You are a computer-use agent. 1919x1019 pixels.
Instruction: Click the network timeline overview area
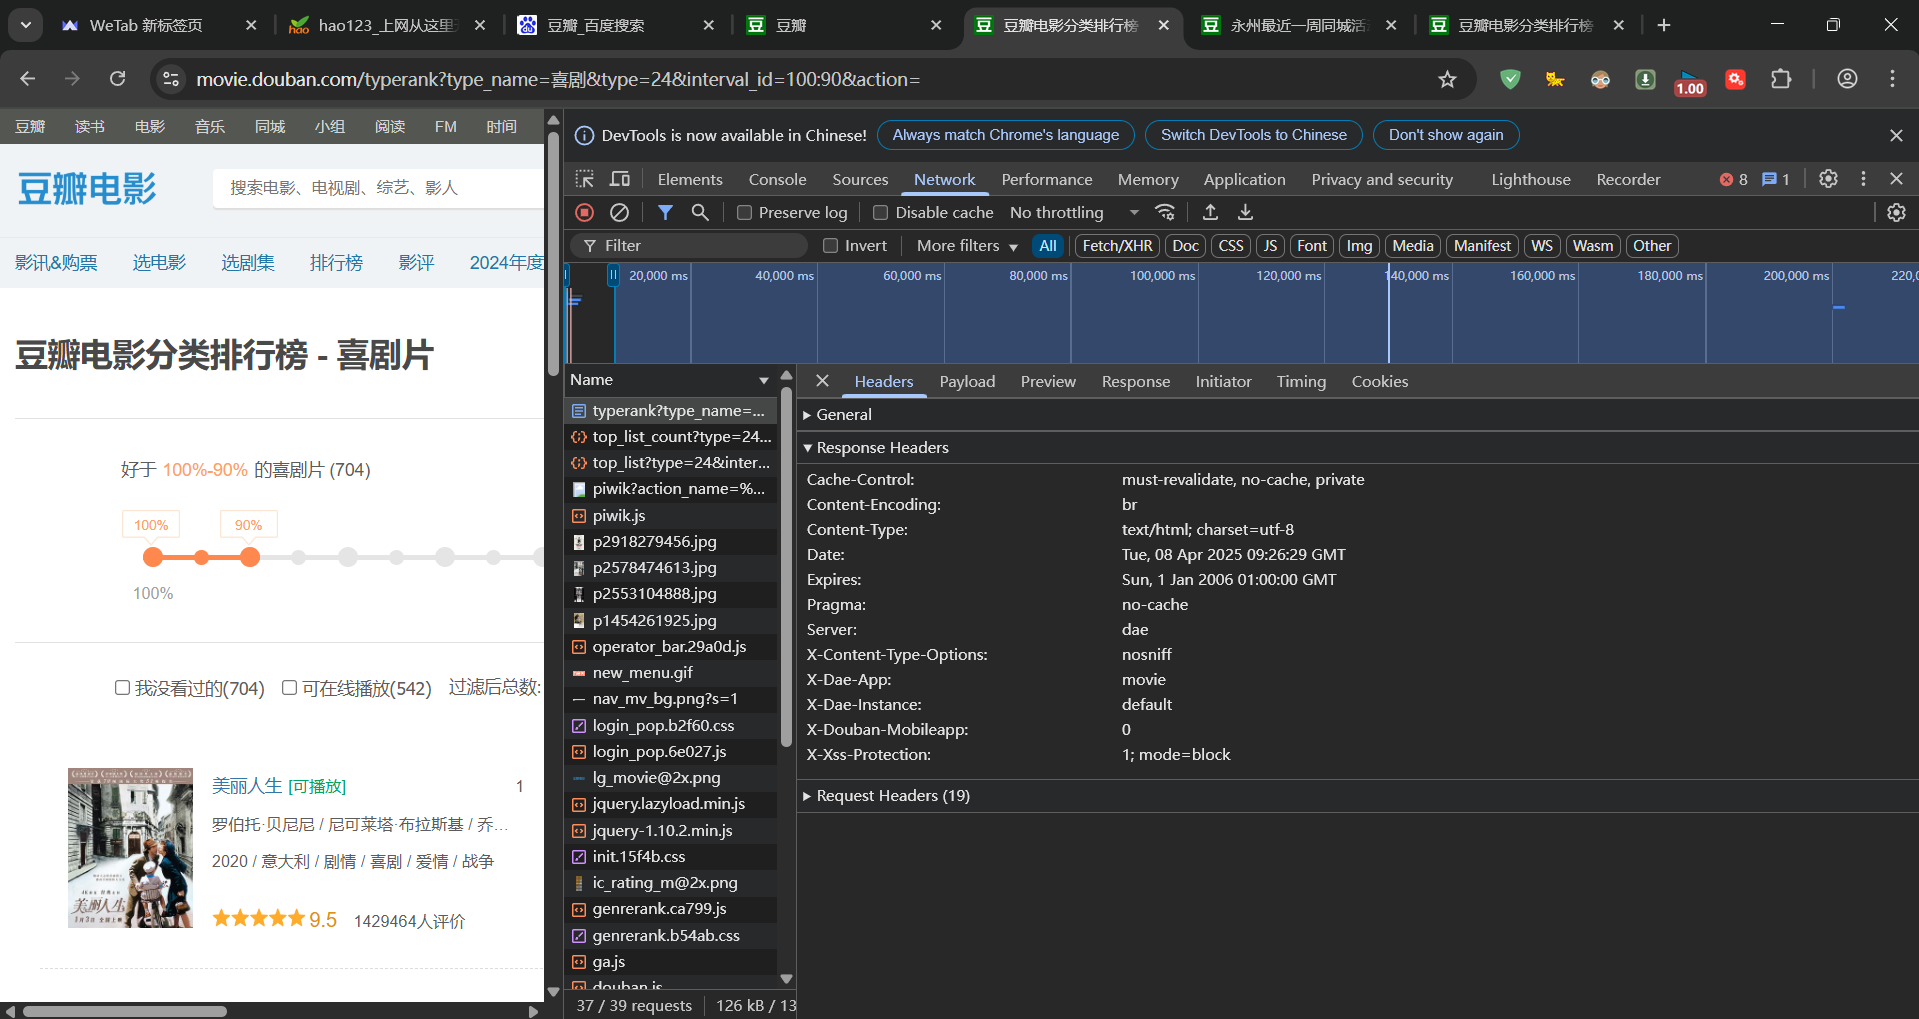1241,313
